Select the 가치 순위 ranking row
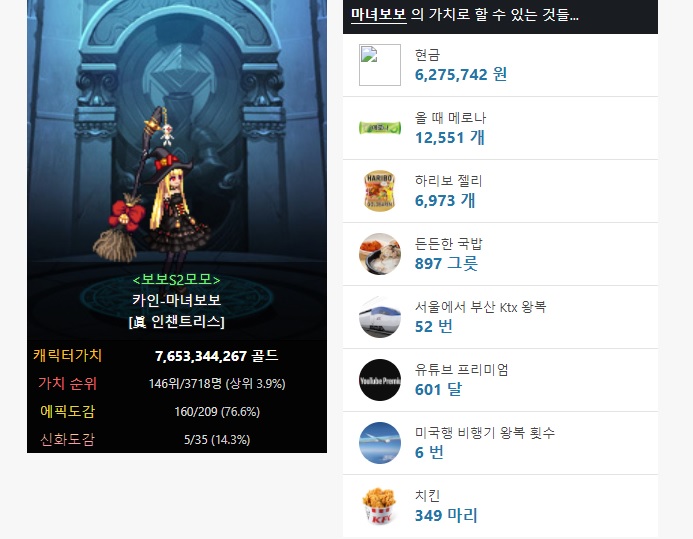This screenshot has height=539, width=693. click(x=177, y=383)
